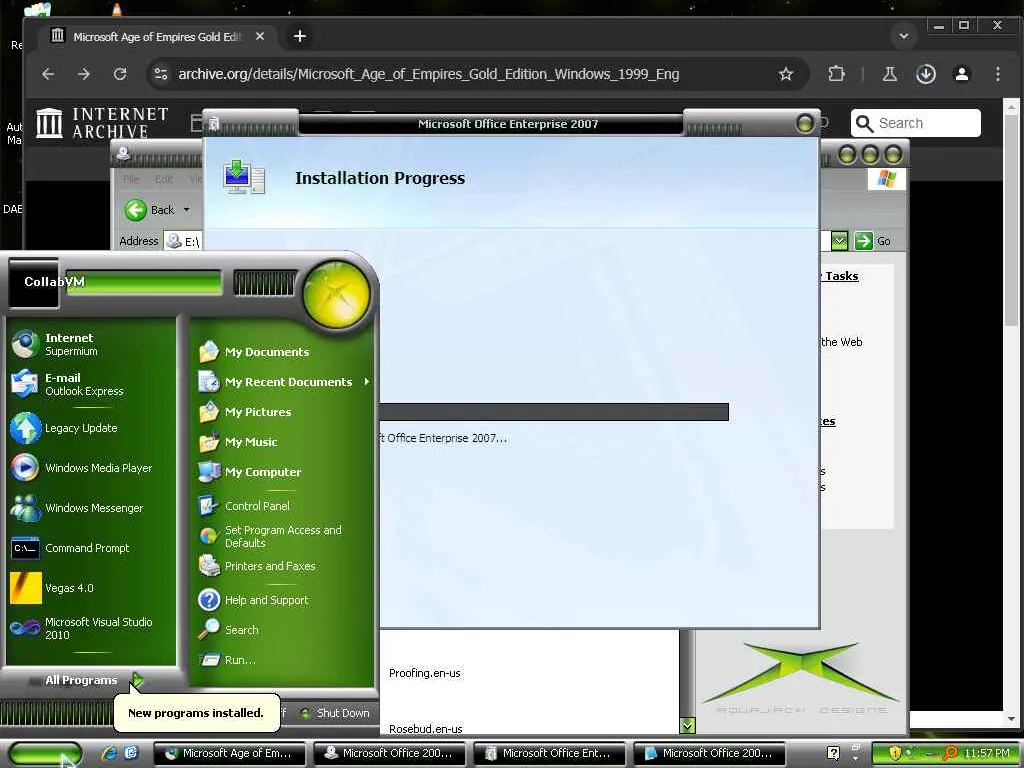Open the browser three-dot menu
1024x768 pixels.
click(x=998, y=74)
